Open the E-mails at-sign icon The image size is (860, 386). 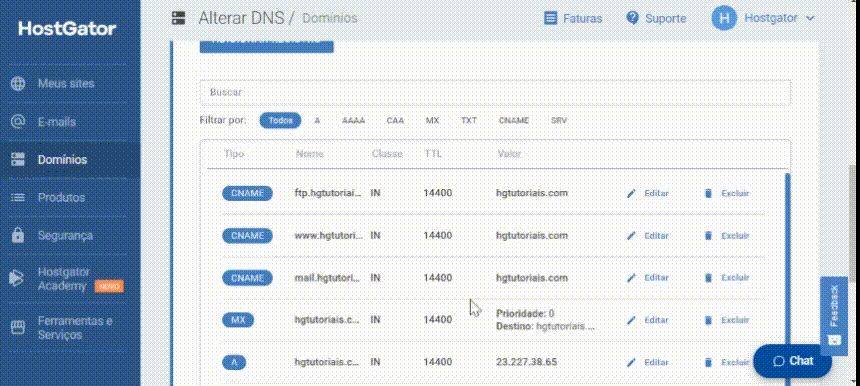tap(18, 122)
